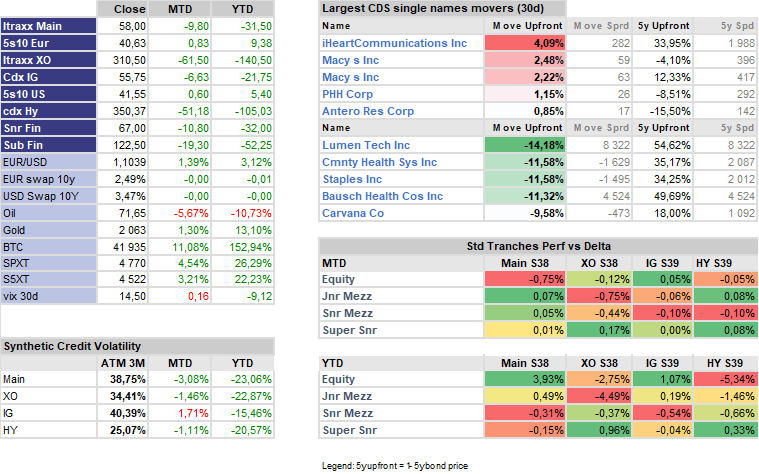Click MTD Equity IG S39 cell 0,05%

pyautogui.click(x=662, y=279)
